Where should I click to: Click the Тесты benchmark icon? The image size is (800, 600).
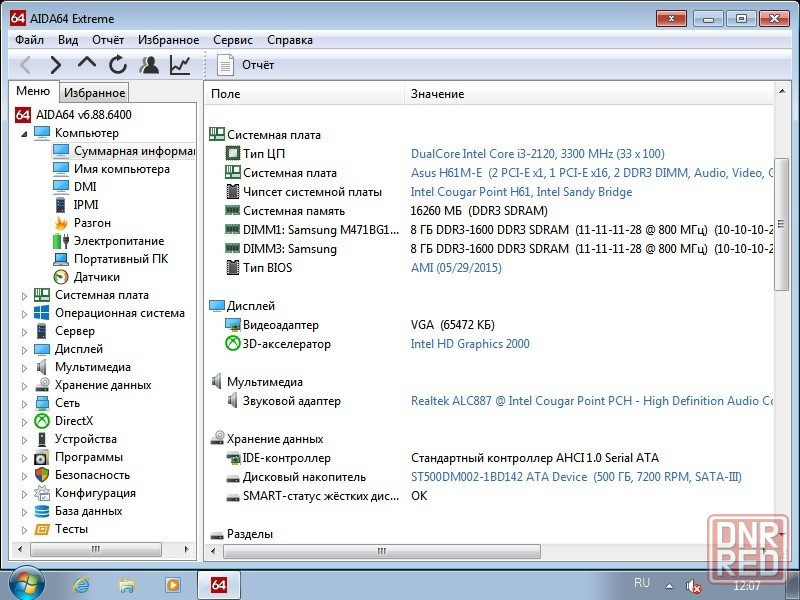[42, 529]
